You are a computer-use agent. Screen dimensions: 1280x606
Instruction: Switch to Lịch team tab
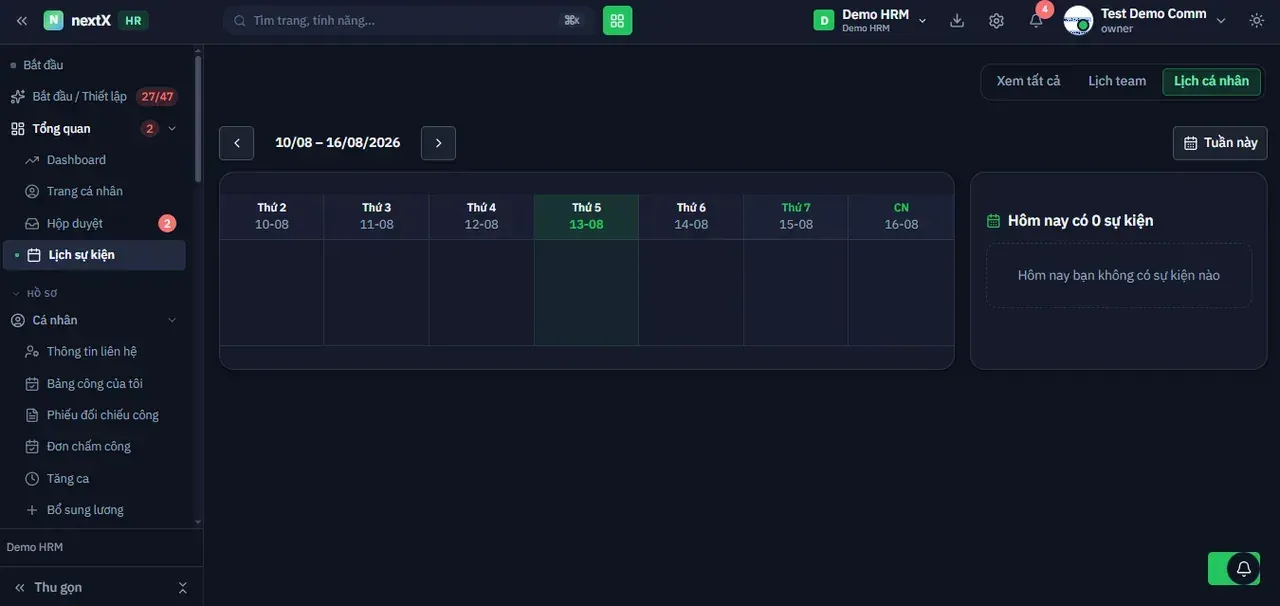[1117, 81]
